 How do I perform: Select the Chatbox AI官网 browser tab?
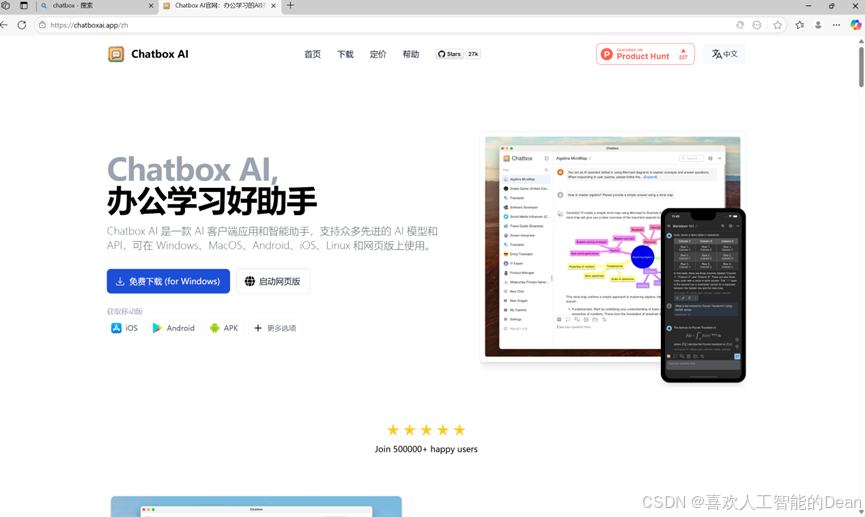[x=220, y=6]
